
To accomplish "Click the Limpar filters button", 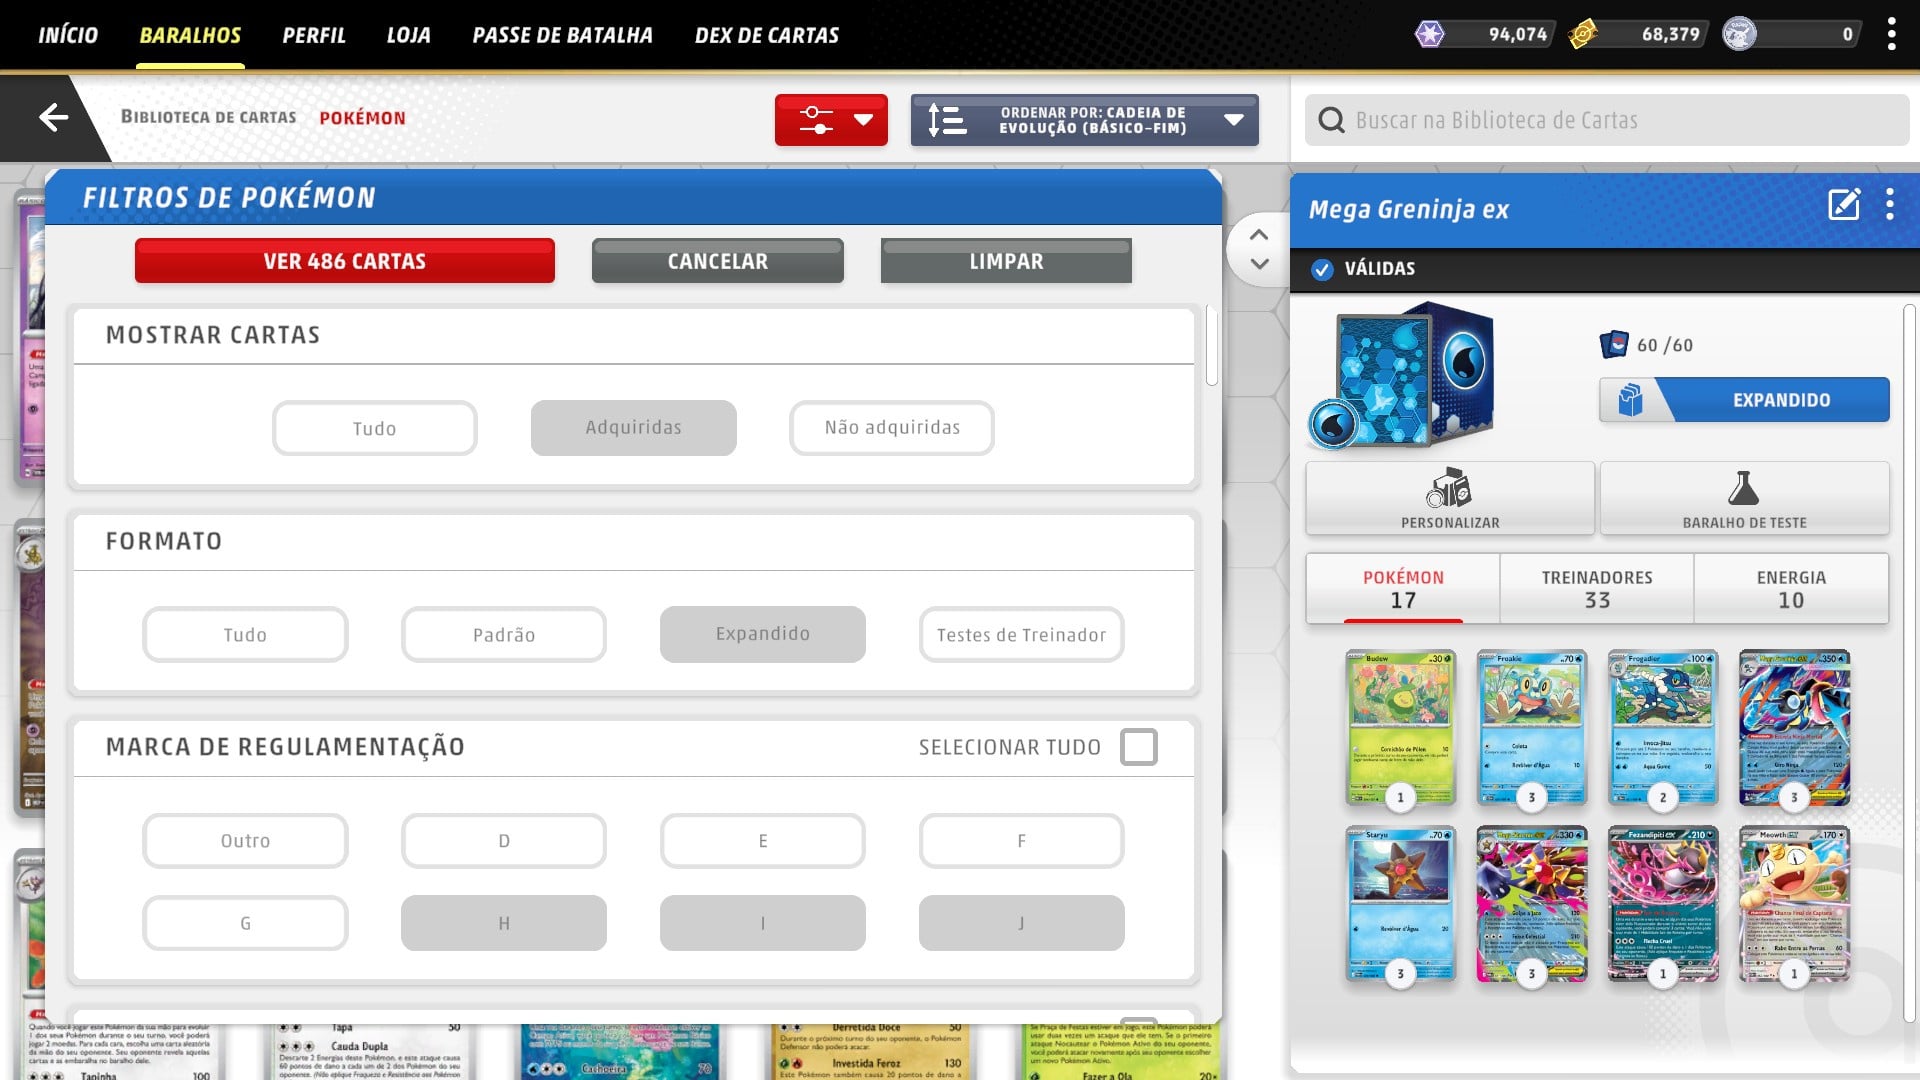I will point(1006,261).
